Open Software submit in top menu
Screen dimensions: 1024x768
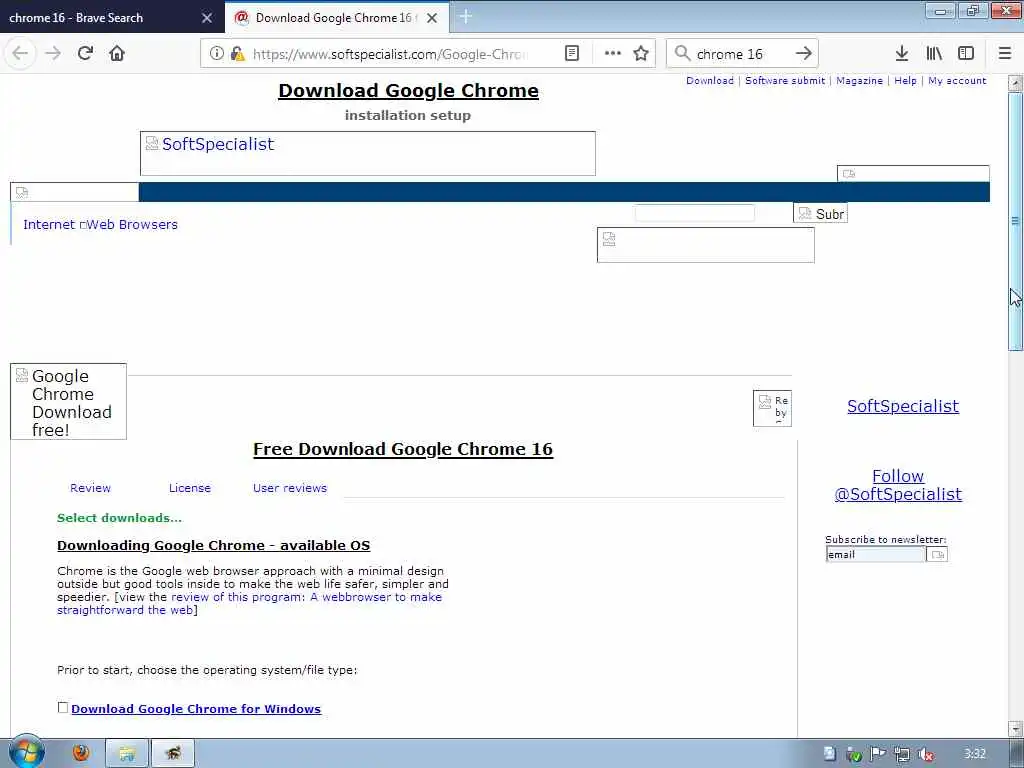click(785, 80)
